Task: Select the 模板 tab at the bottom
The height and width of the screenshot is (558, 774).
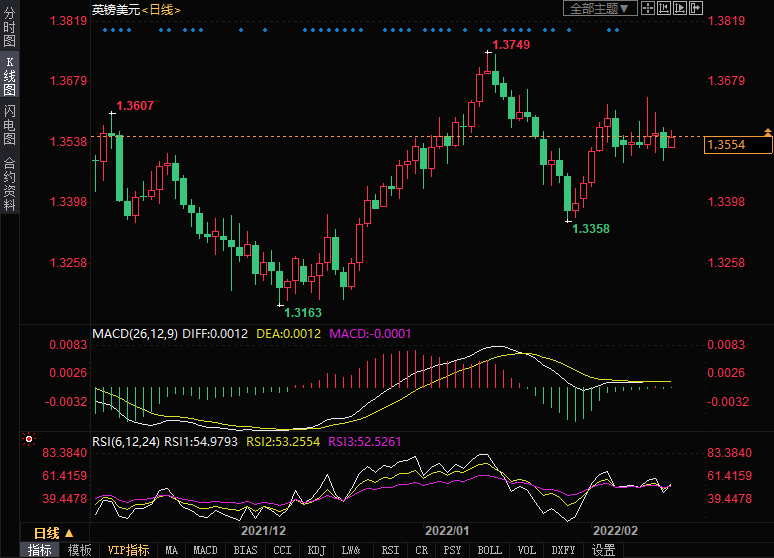Action: [x=79, y=550]
